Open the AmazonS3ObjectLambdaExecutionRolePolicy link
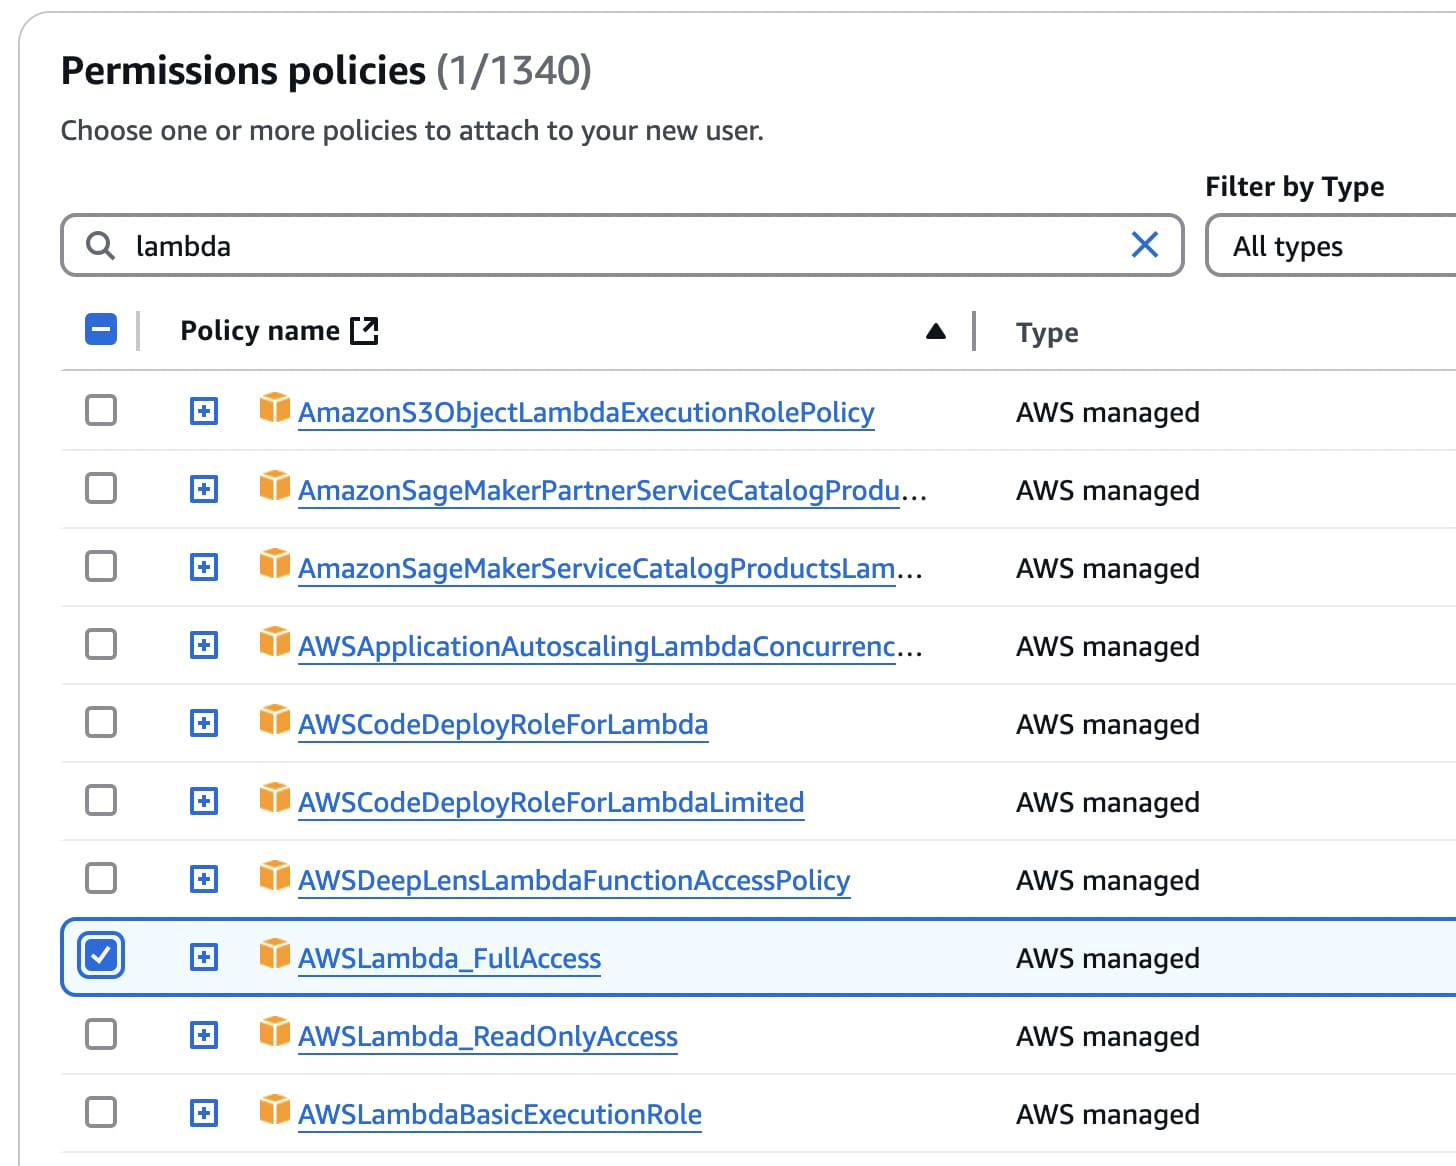Viewport: 1456px width, 1166px height. click(586, 412)
